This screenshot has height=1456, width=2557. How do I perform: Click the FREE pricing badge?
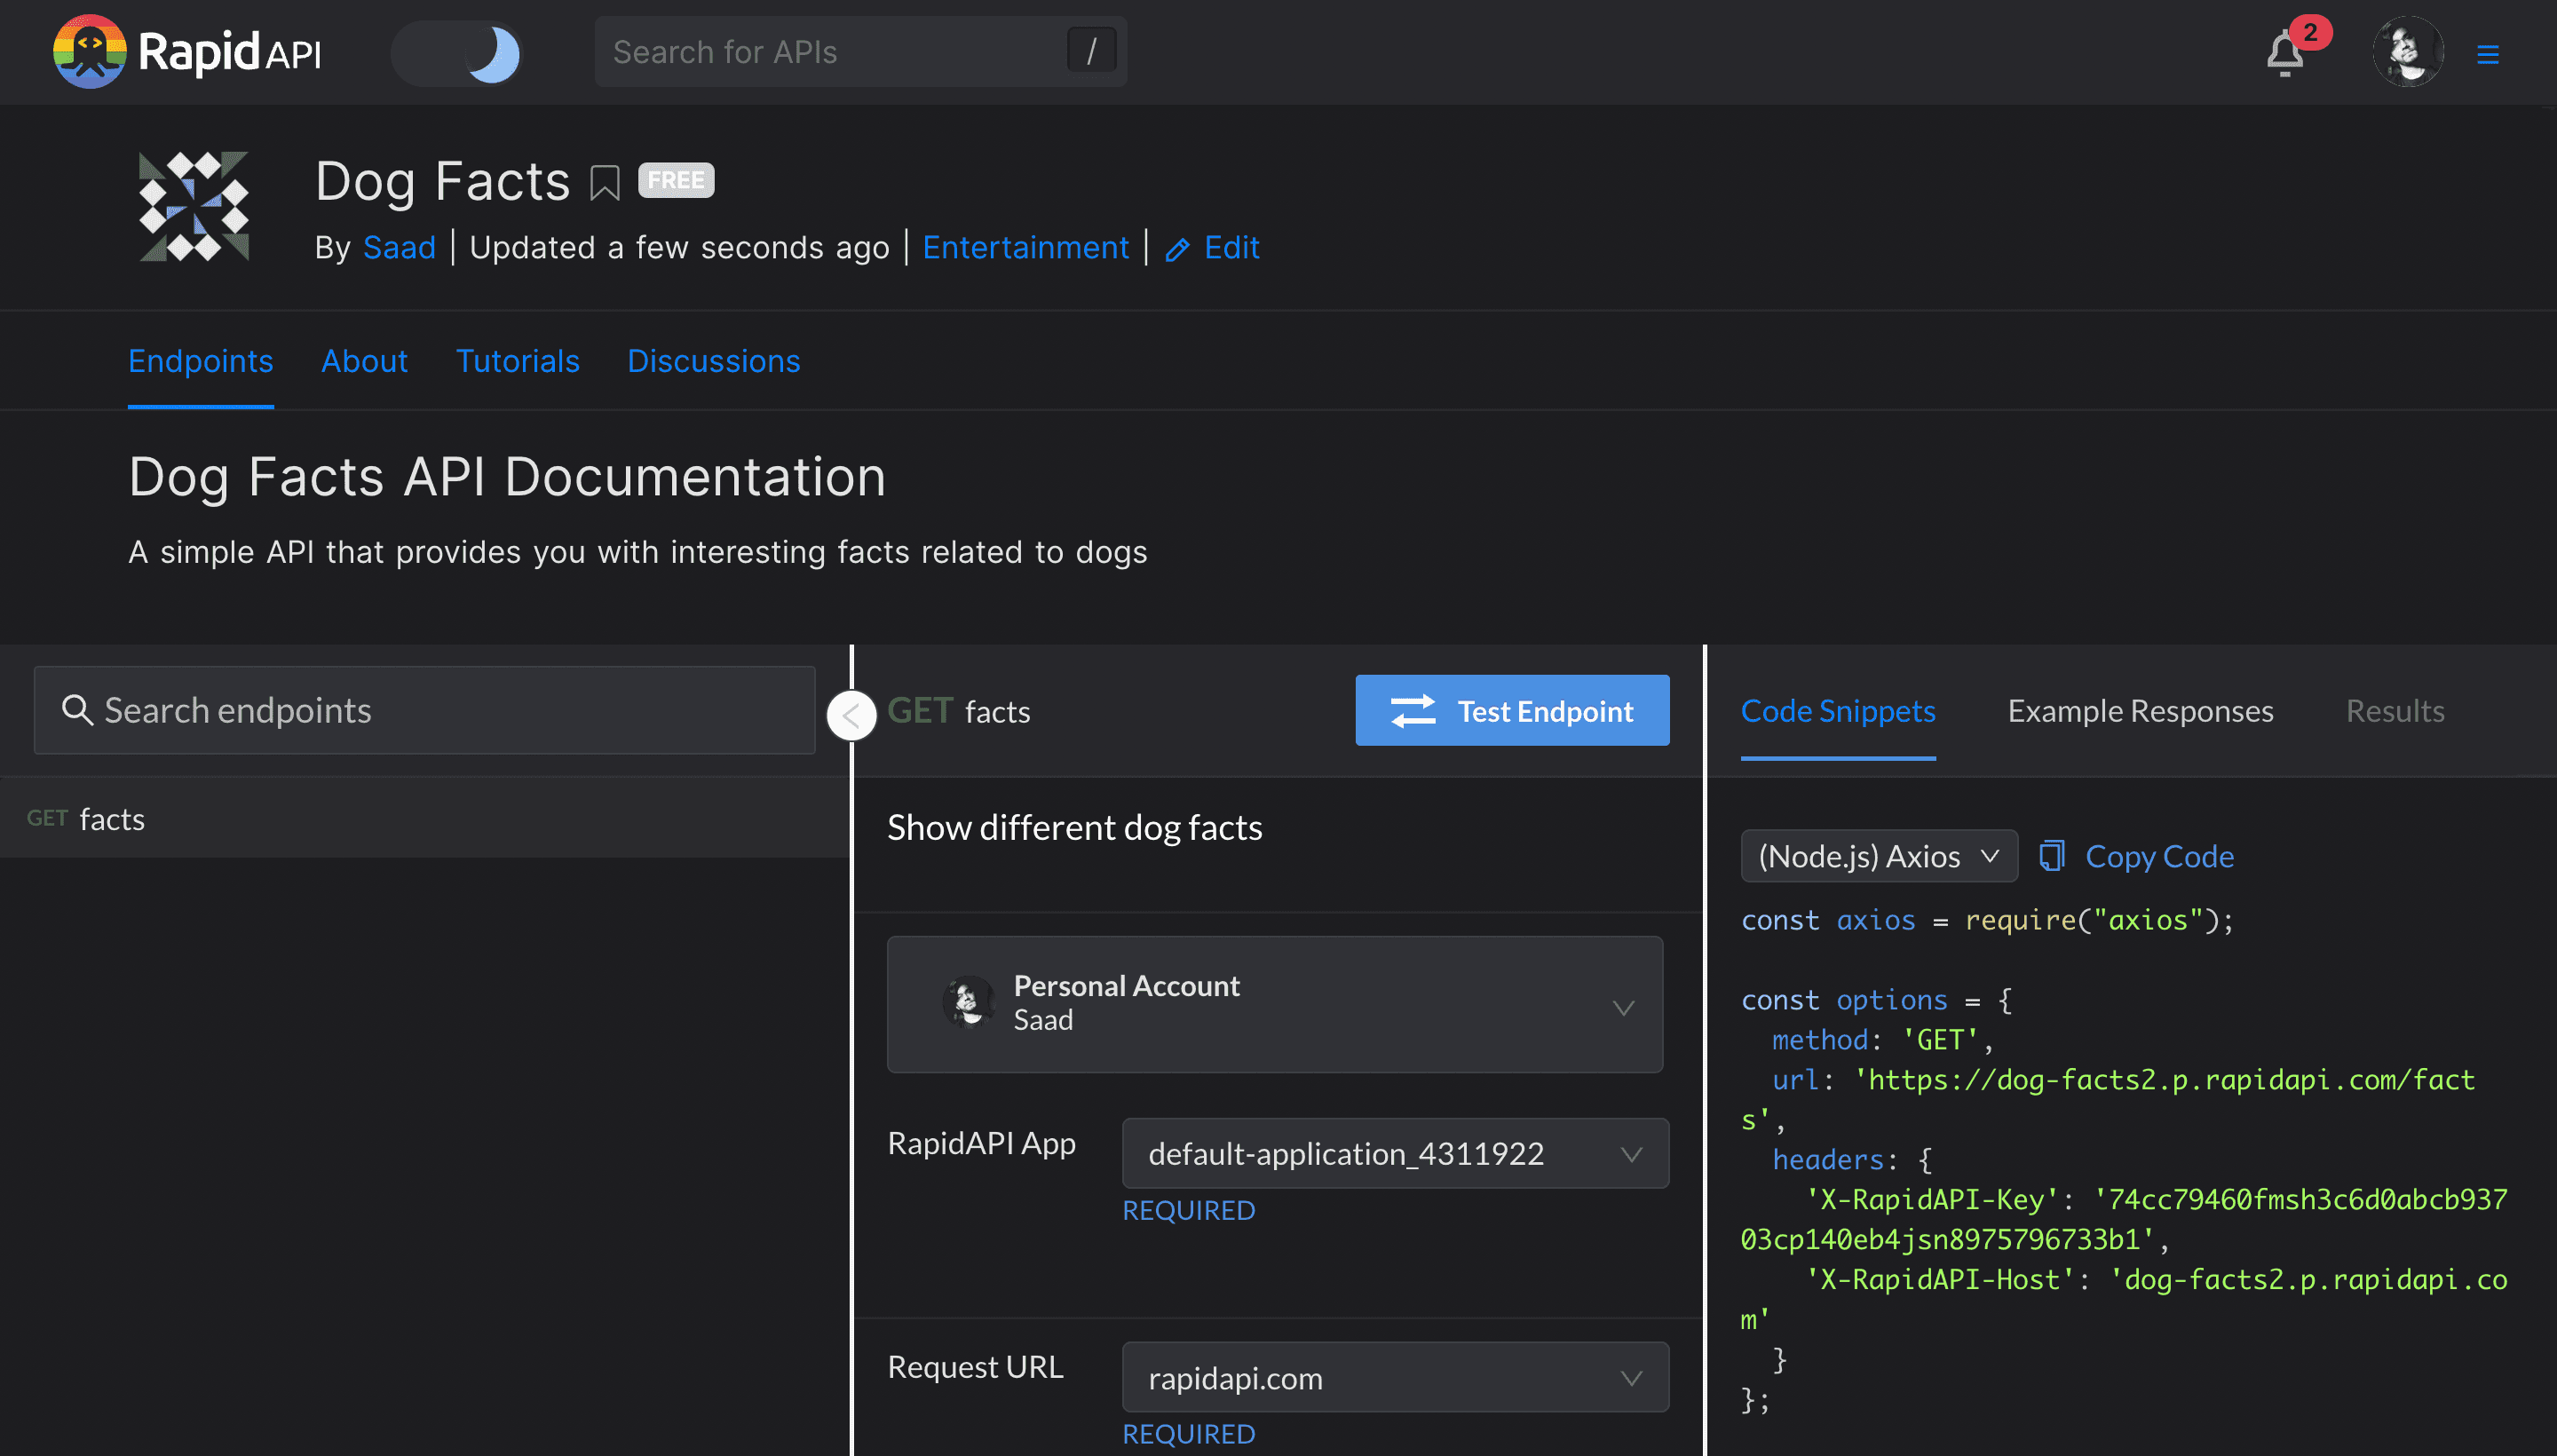pyautogui.click(x=676, y=180)
